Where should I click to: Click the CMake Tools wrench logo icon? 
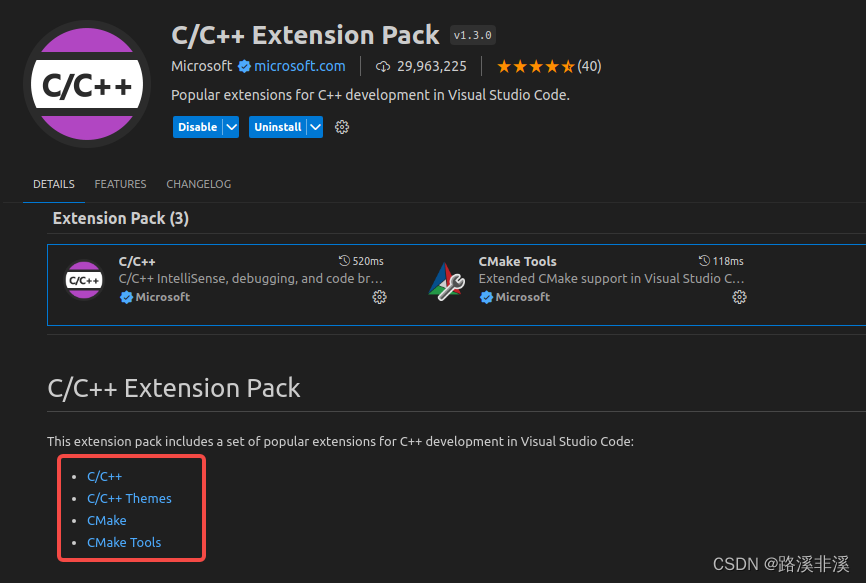coord(447,282)
